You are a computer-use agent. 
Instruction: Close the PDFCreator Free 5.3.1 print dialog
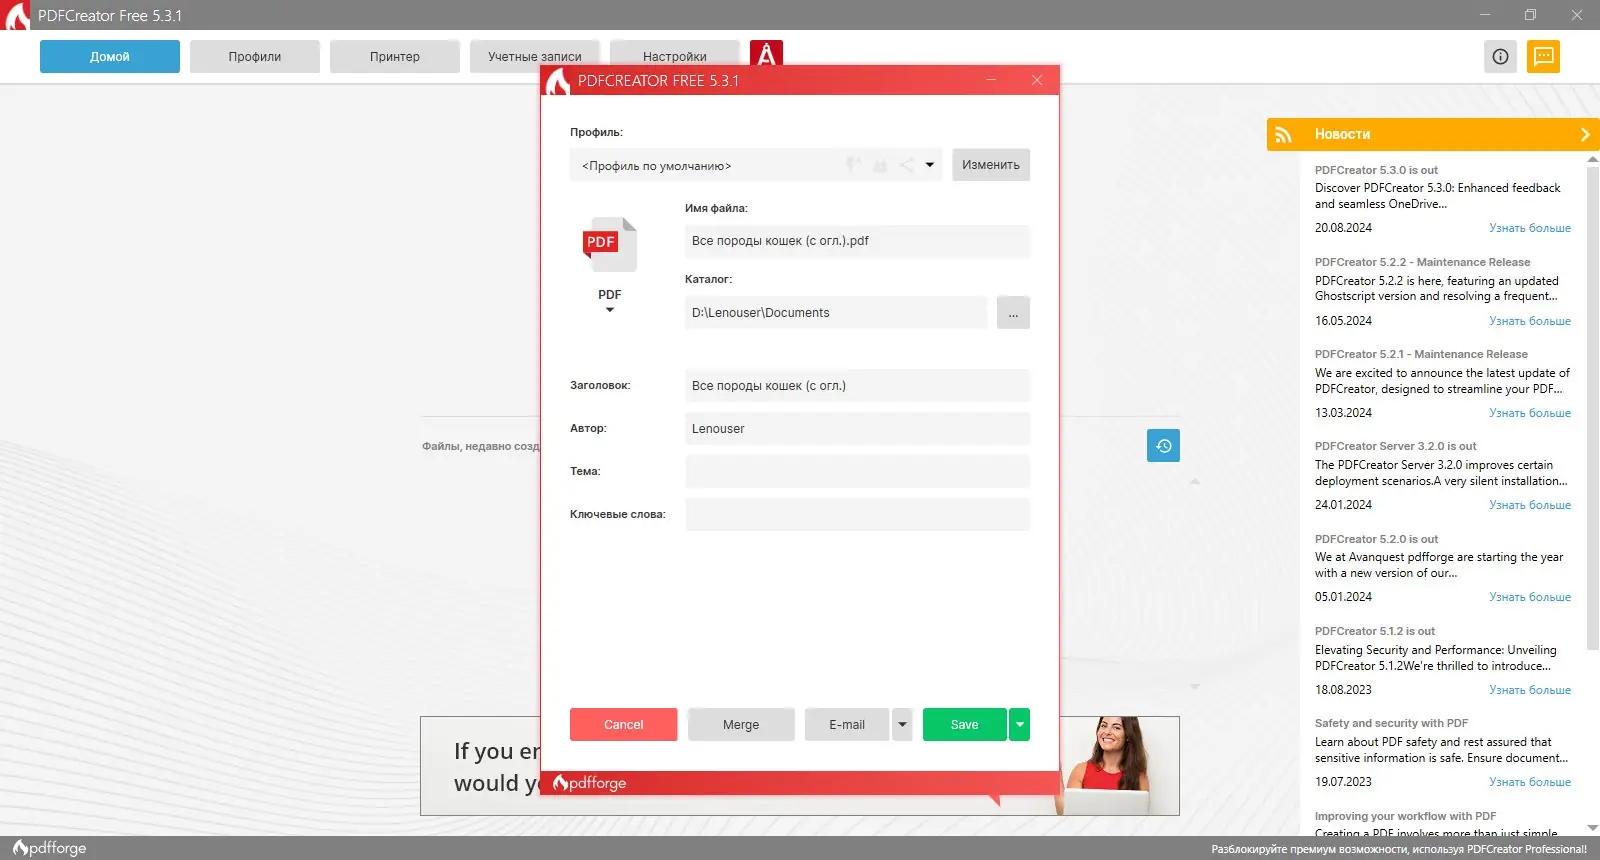point(1037,80)
